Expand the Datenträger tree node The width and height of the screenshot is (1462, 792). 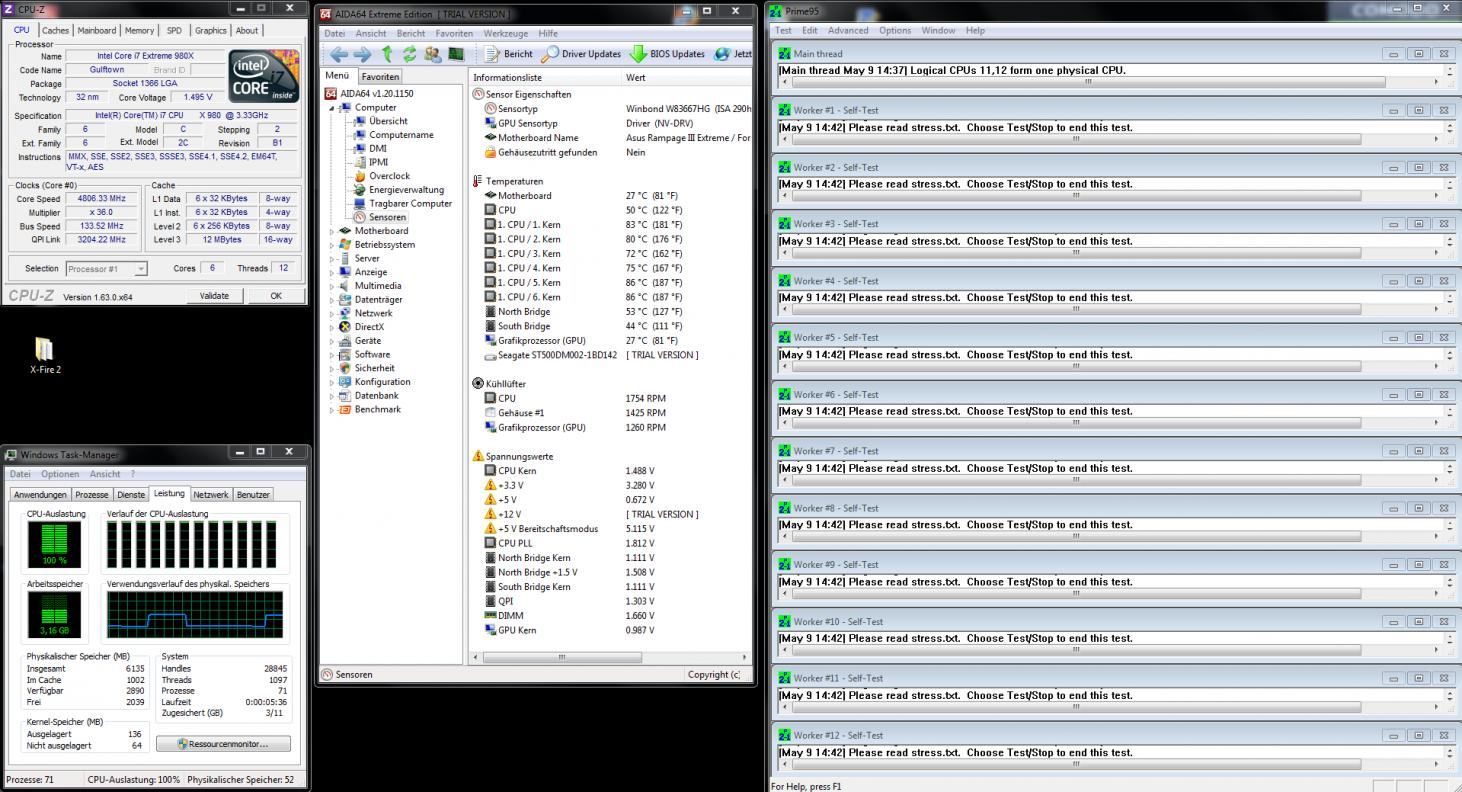[x=332, y=300]
